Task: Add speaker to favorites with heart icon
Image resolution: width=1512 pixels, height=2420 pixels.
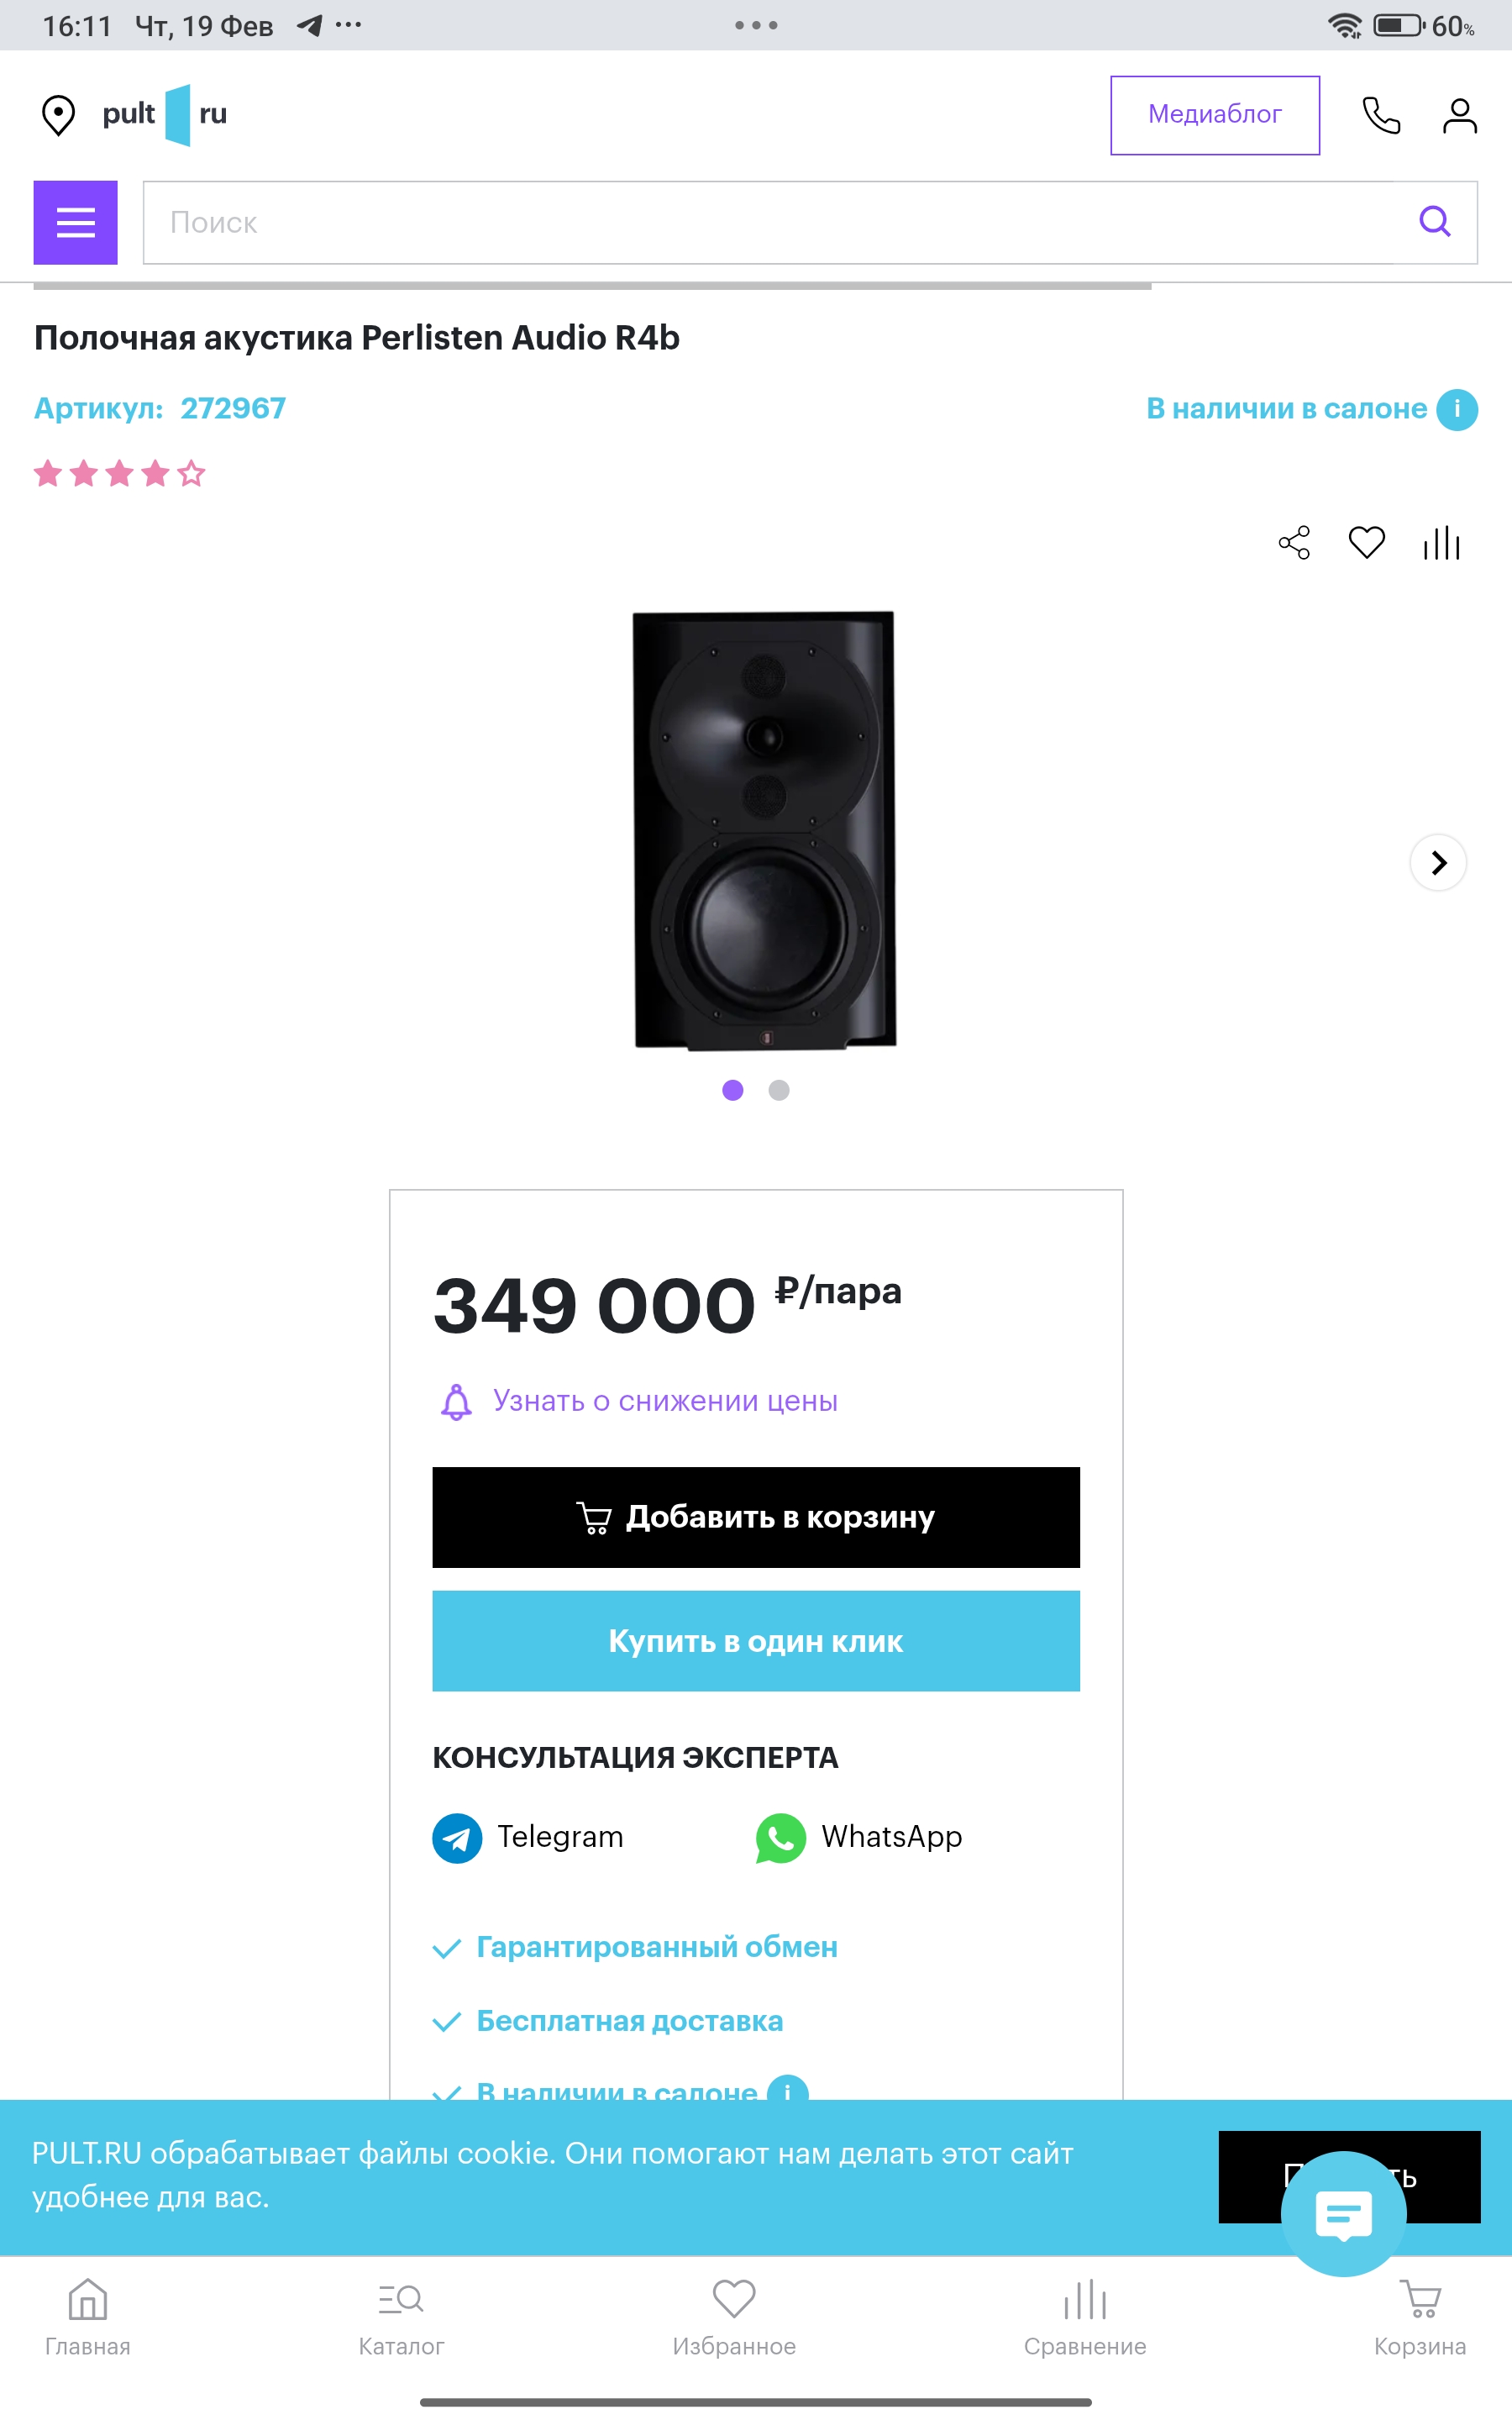Action: pyautogui.click(x=1366, y=543)
